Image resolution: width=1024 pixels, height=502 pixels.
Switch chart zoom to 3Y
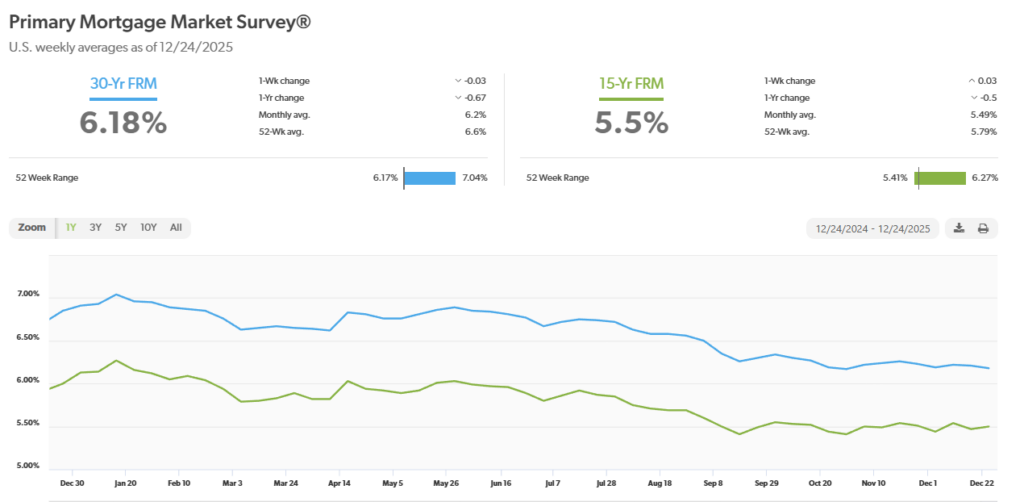coord(96,227)
